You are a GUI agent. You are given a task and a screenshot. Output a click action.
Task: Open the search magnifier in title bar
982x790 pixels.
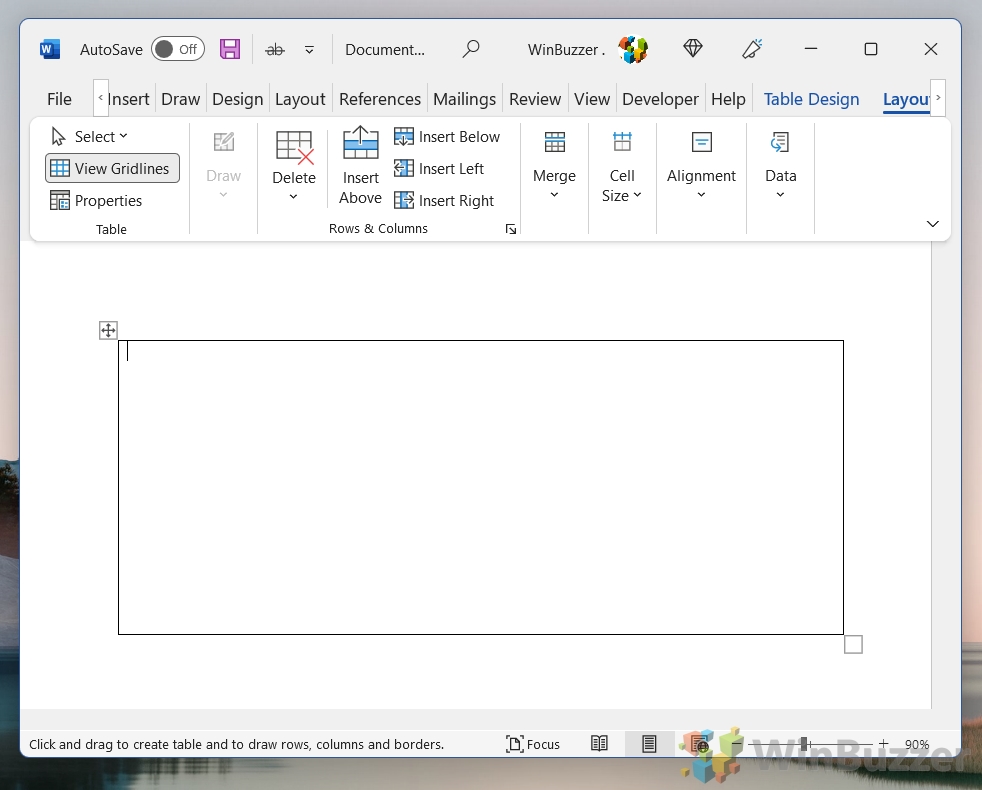[471, 49]
